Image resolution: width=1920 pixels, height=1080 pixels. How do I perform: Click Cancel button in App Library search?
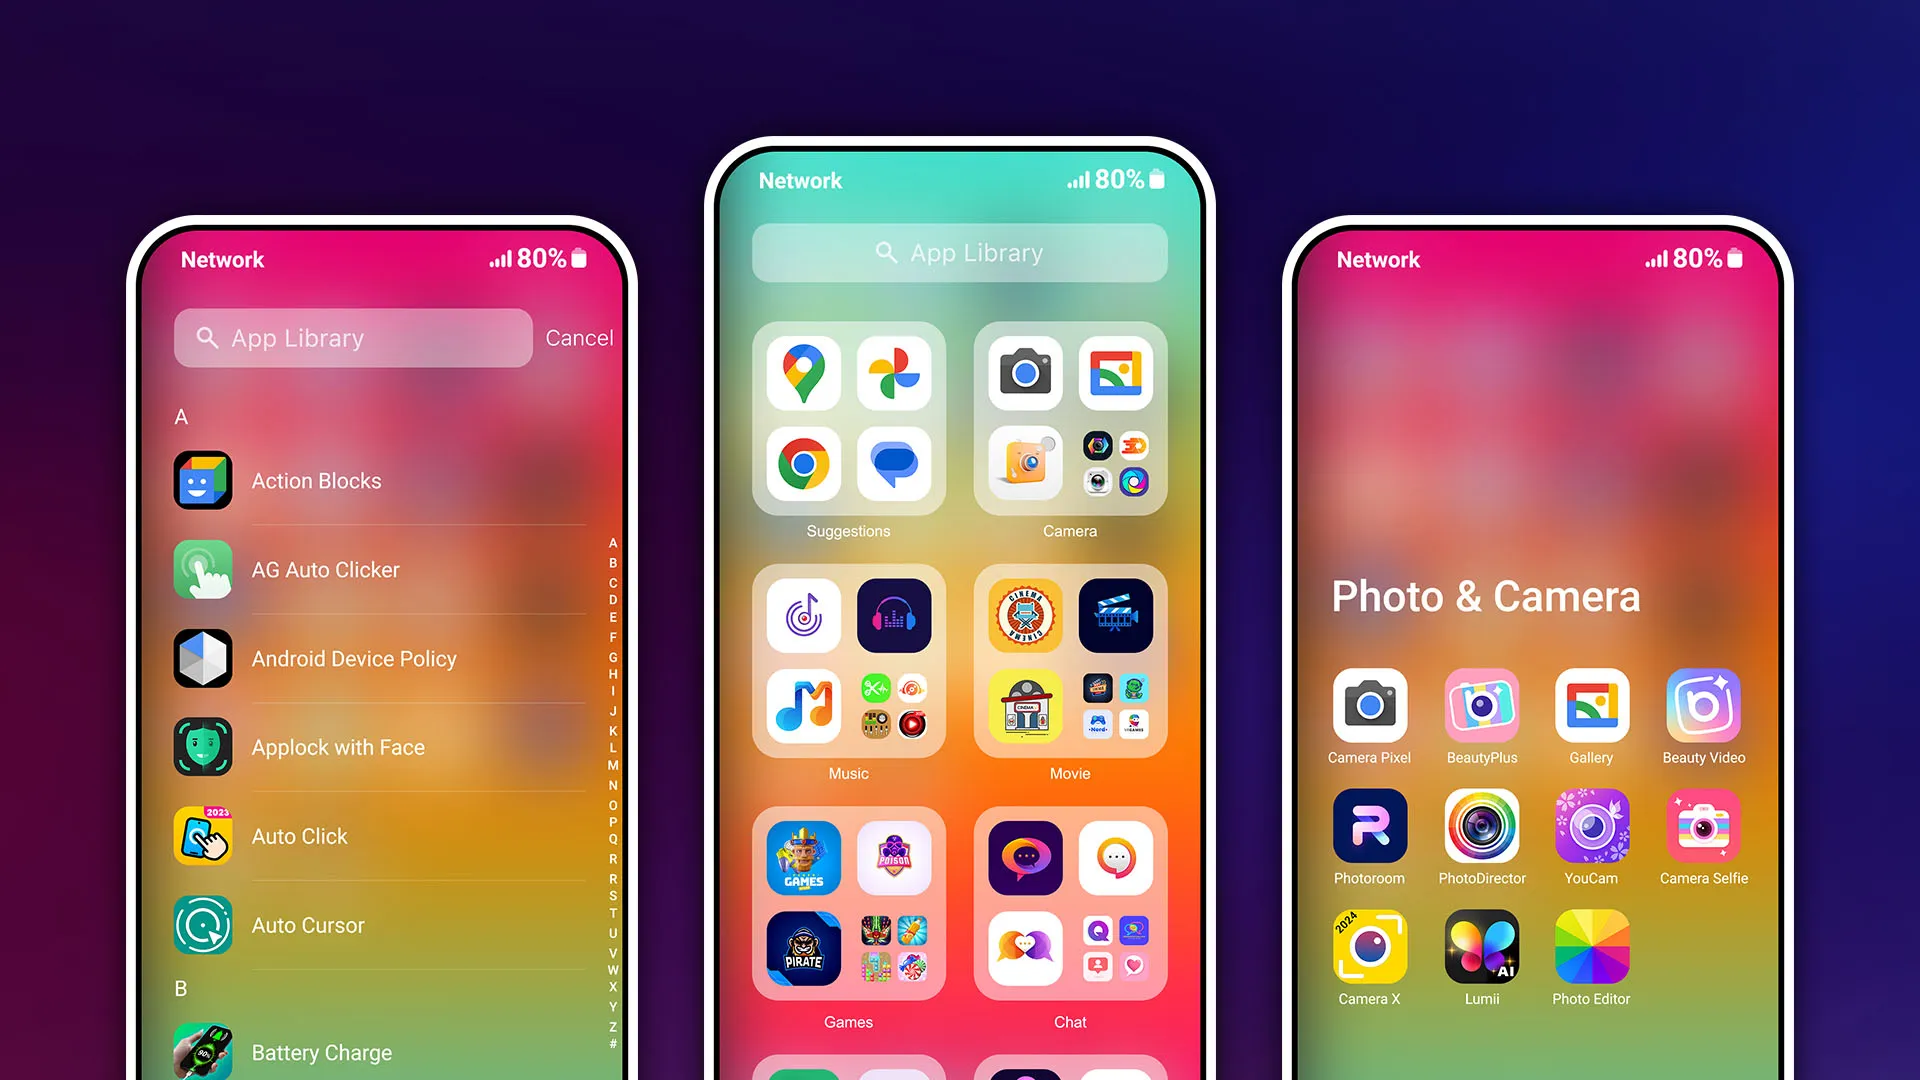point(579,338)
